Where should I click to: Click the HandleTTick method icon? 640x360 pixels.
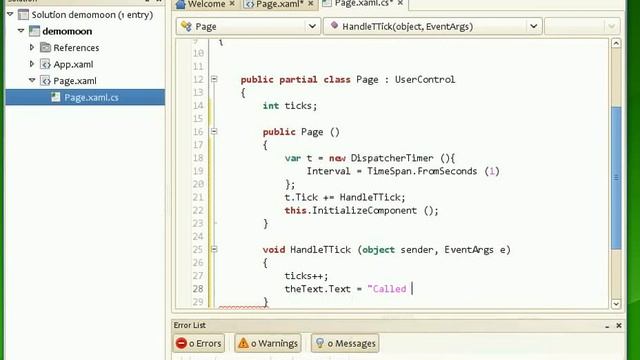click(334, 25)
